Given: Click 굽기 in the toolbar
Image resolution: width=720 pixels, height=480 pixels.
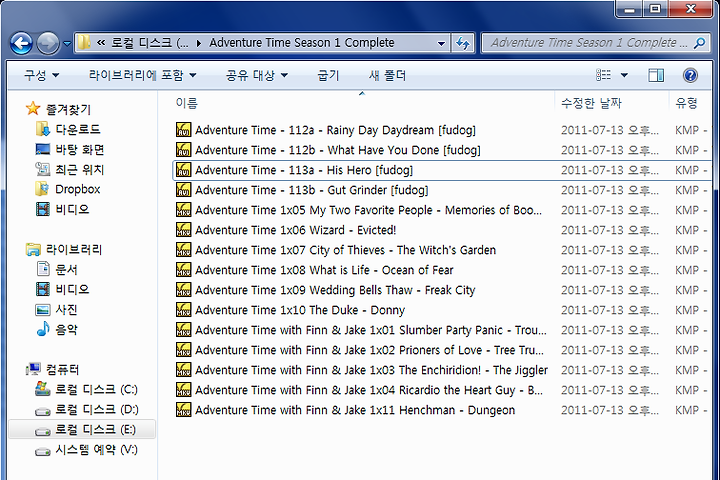Looking at the screenshot, I should coord(328,75).
